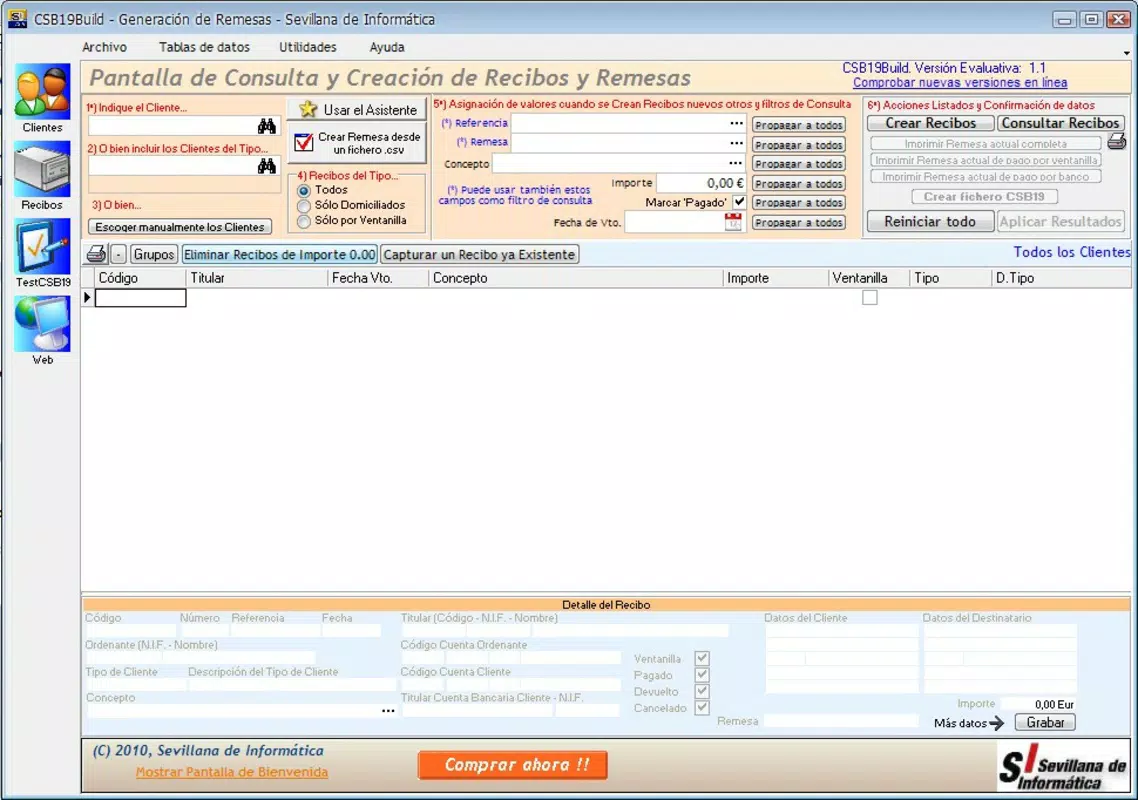Click 'Propagar a todos' for Remesa
Viewport: 1138px width, 800px height.
pos(798,144)
